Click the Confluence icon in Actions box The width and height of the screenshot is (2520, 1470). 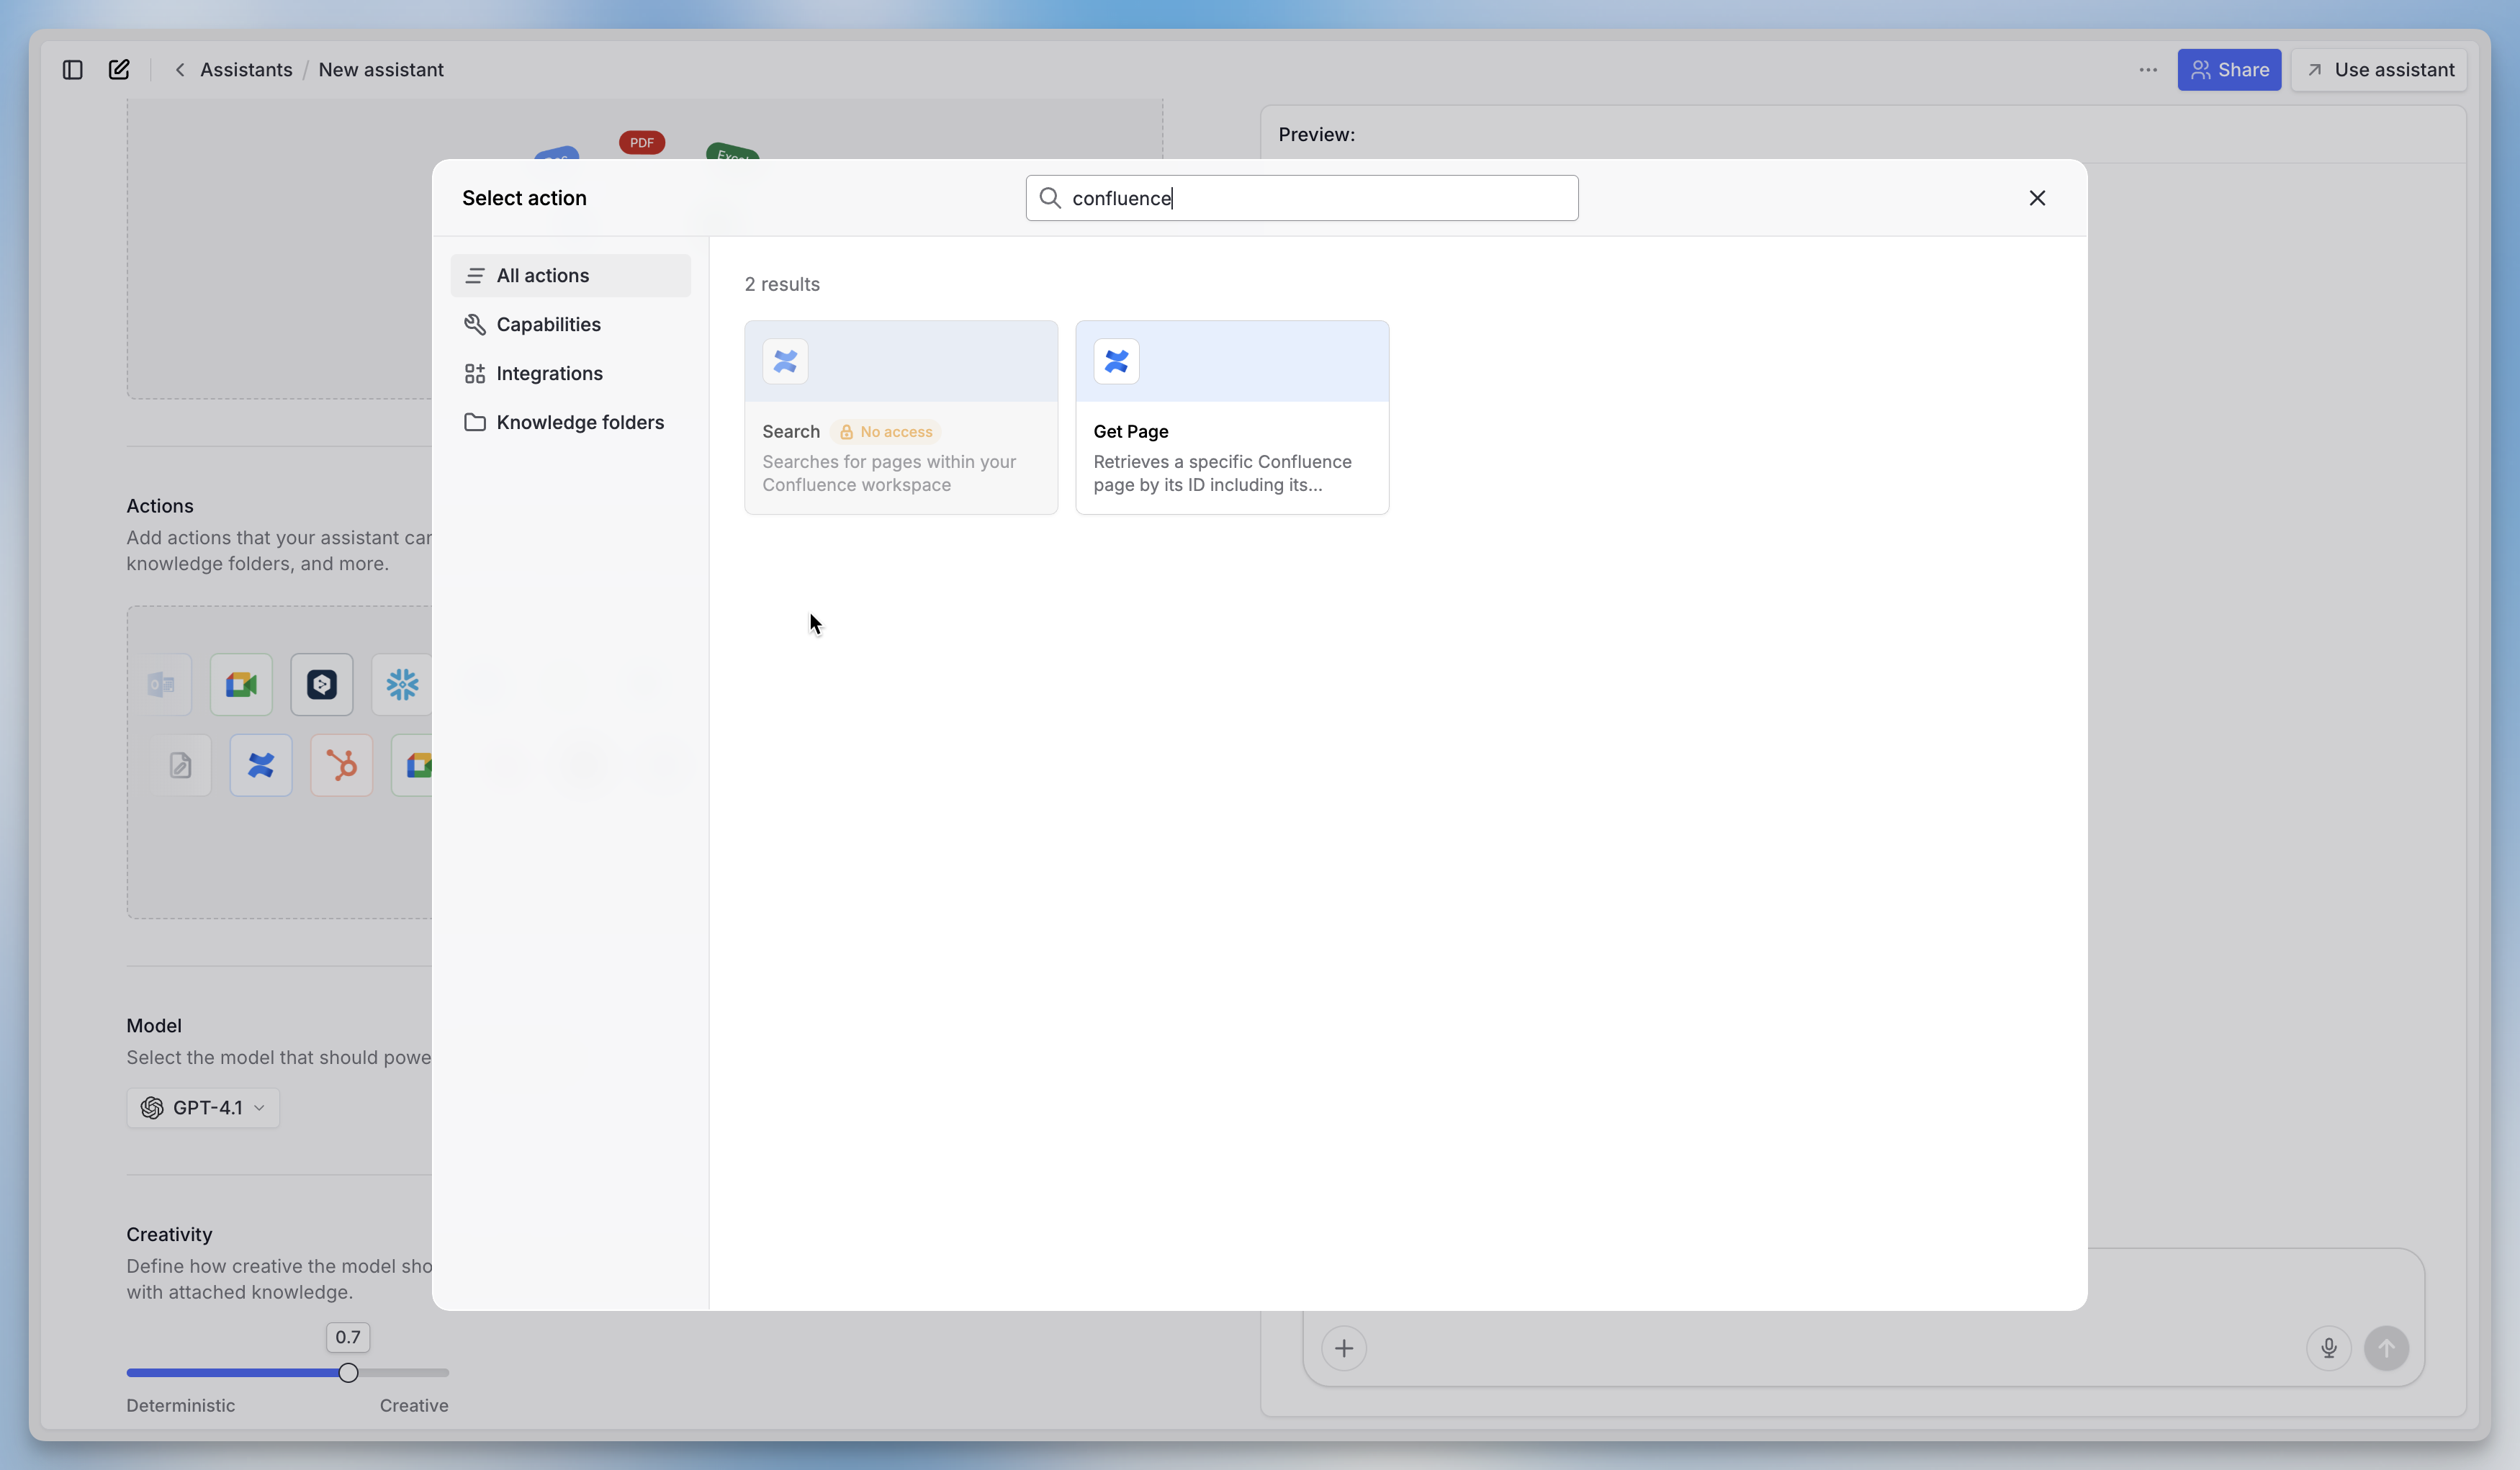pos(261,766)
